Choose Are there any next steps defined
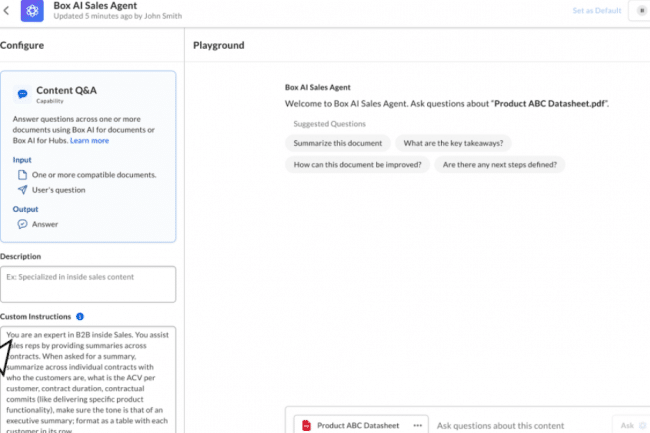This screenshot has height=433, width=650. 500,164
